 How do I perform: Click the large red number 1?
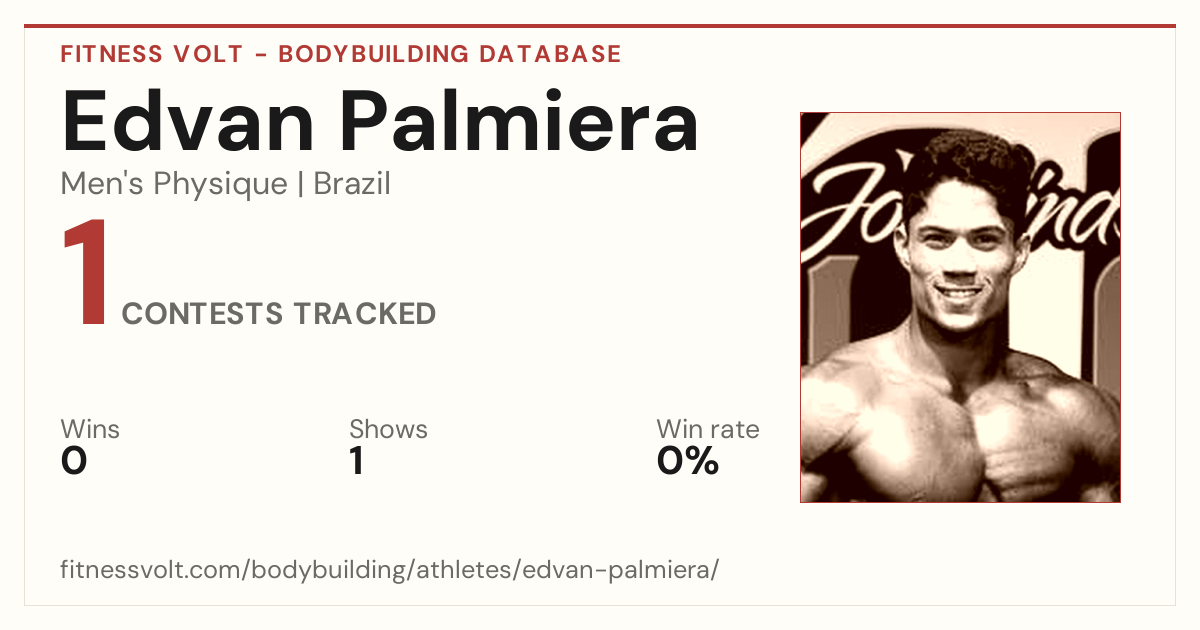[x=85, y=274]
